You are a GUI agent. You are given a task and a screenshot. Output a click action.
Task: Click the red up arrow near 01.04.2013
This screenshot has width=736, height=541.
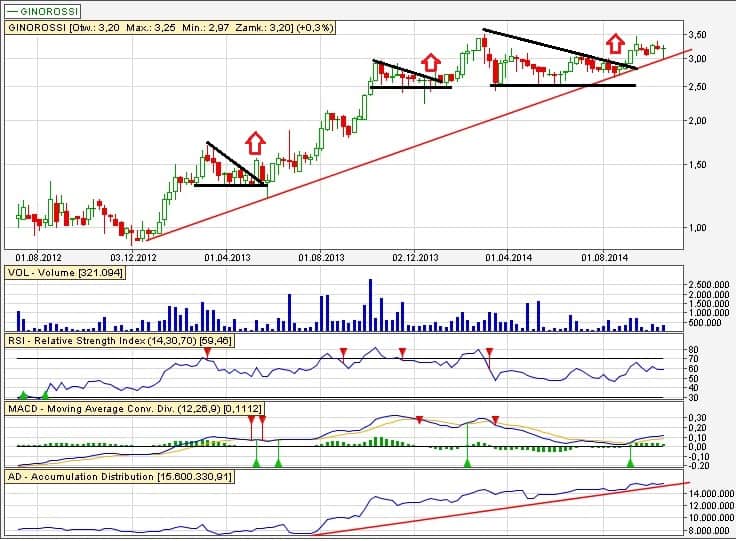[255, 141]
